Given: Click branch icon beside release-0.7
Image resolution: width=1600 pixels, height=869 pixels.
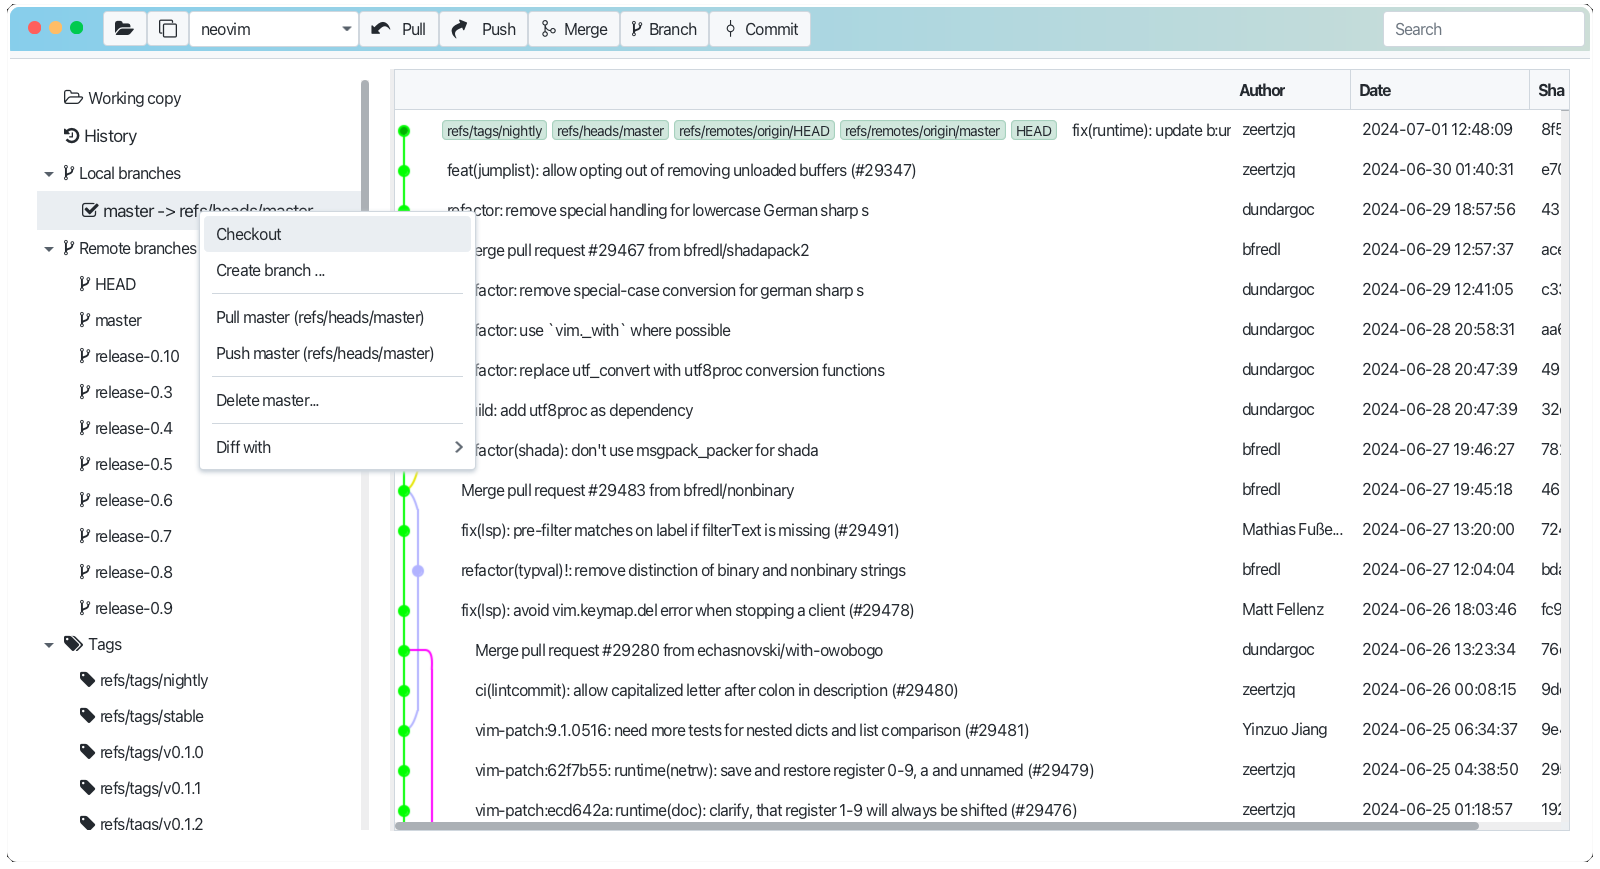Looking at the screenshot, I should click(x=85, y=536).
